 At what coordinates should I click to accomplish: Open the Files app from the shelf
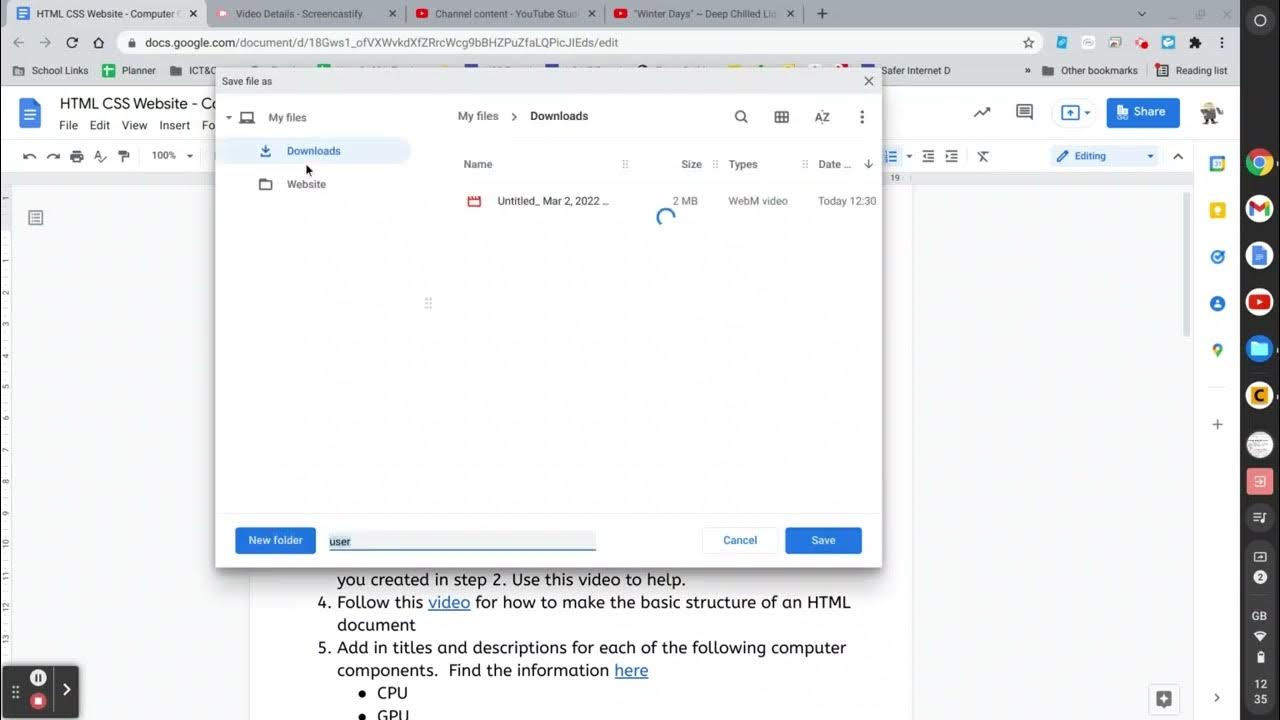point(1259,348)
